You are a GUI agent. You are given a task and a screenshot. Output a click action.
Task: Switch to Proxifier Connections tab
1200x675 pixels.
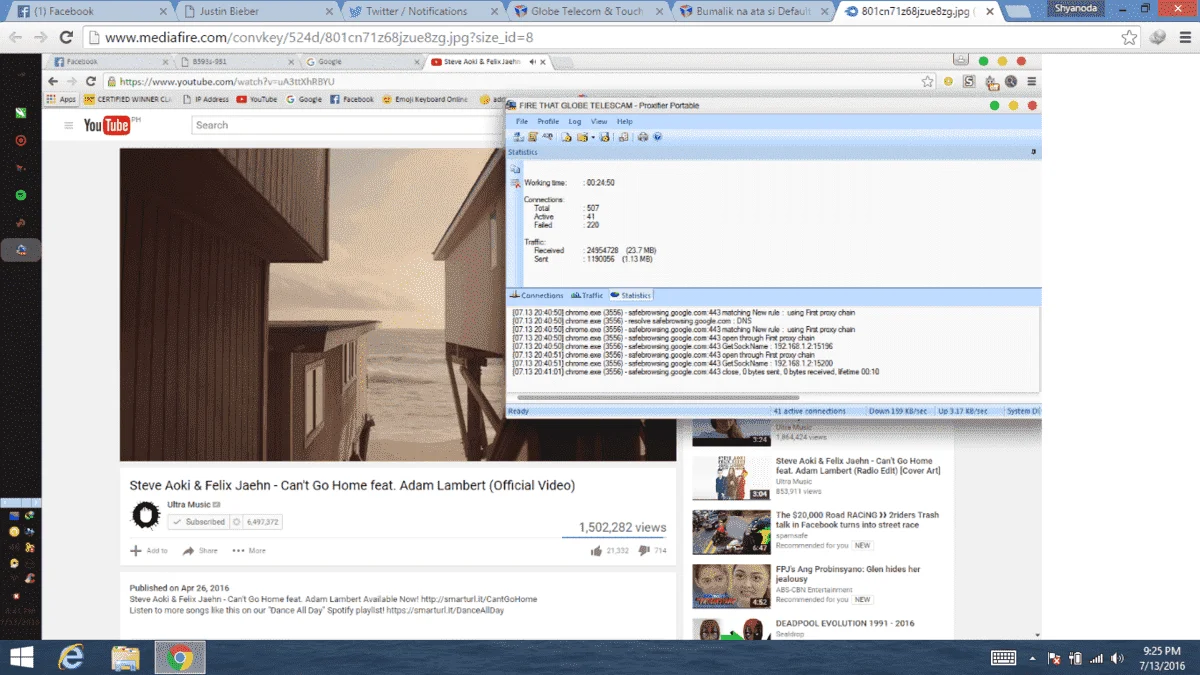pyautogui.click(x=538, y=295)
